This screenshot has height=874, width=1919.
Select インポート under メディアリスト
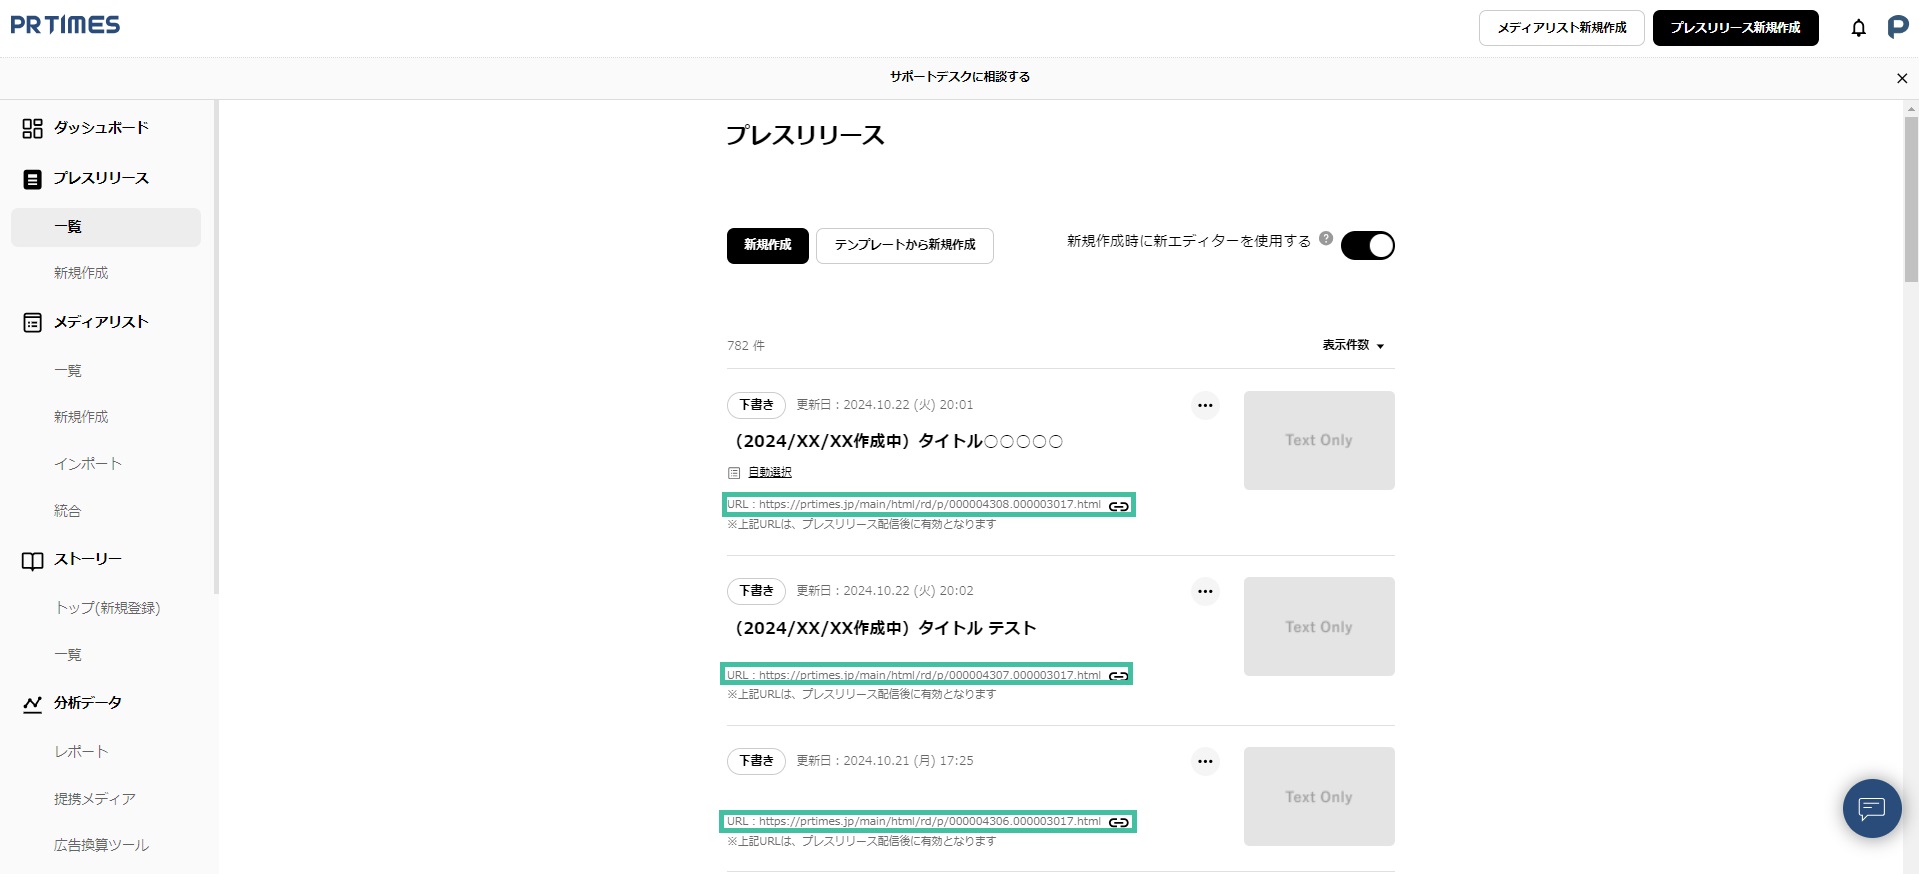click(88, 464)
